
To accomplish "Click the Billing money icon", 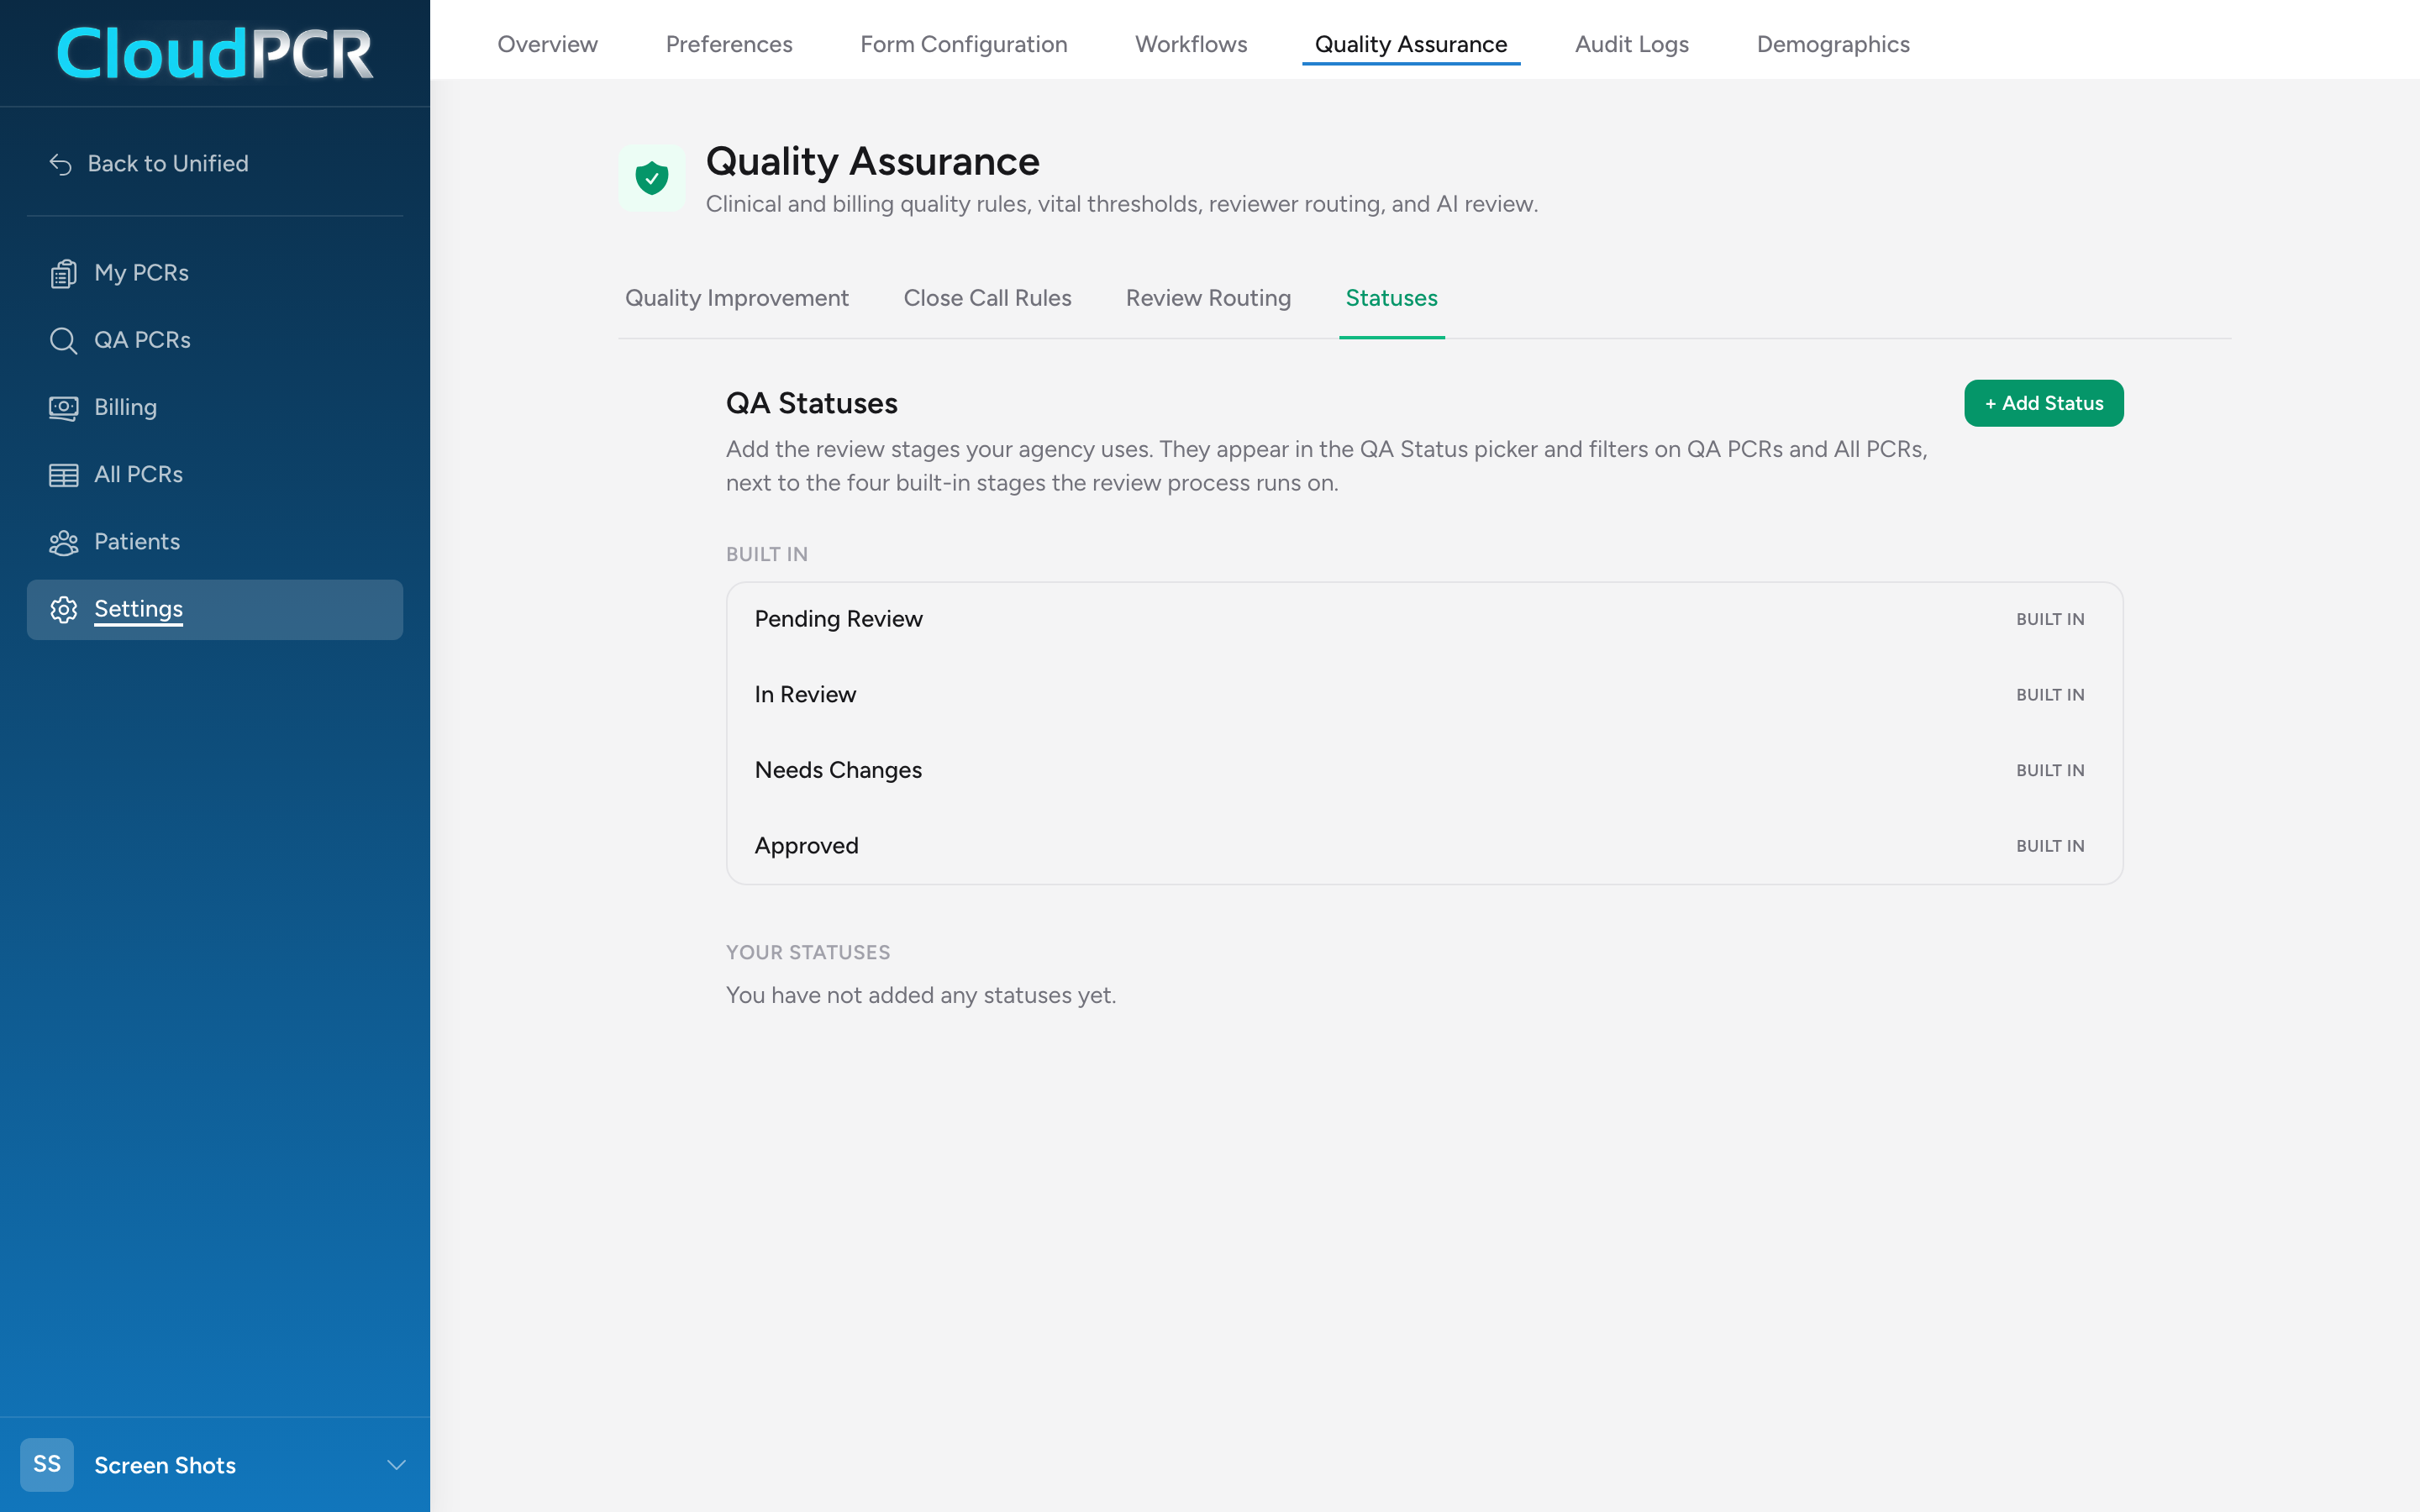I will [63, 407].
